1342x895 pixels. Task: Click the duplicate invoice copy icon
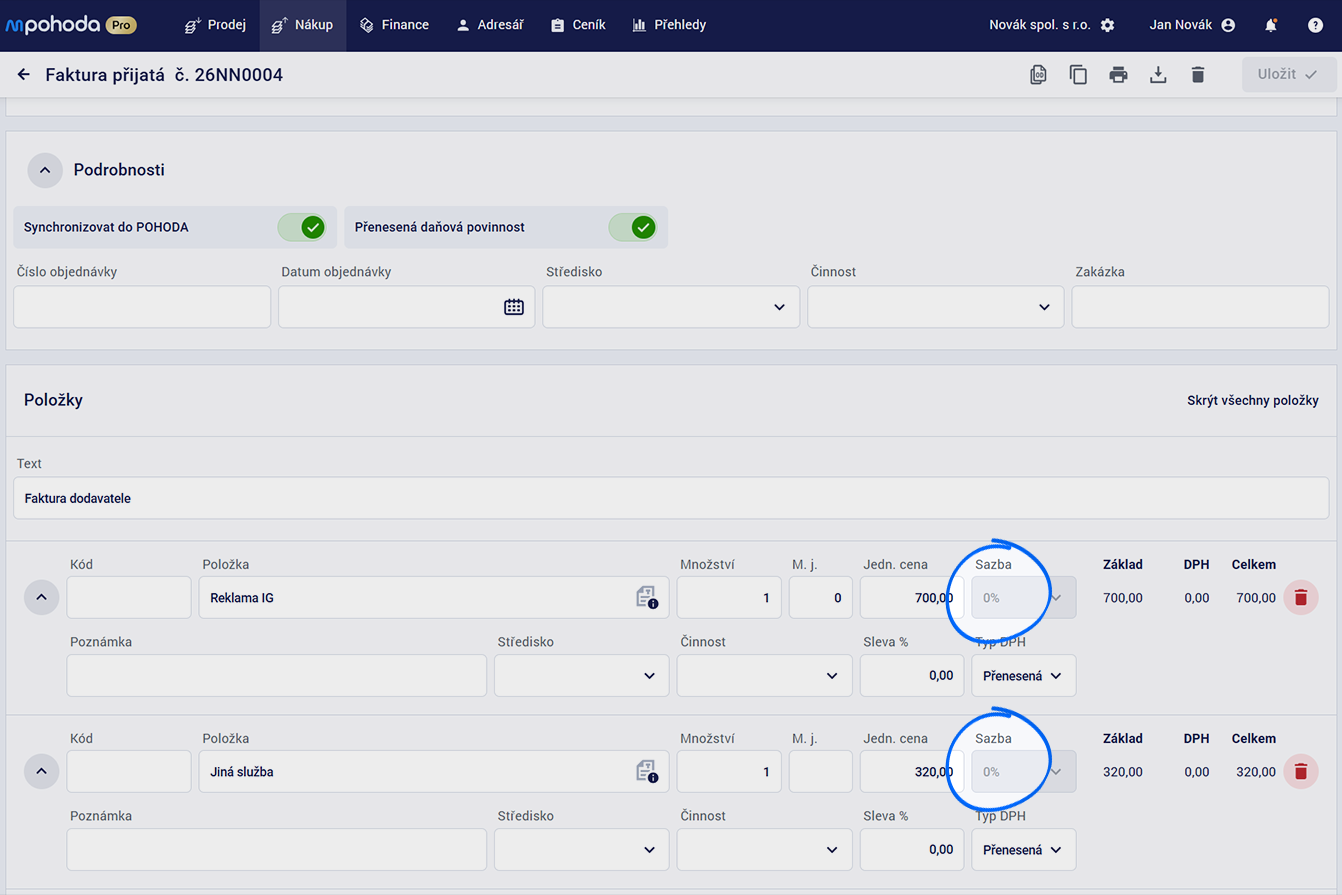[1078, 75]
